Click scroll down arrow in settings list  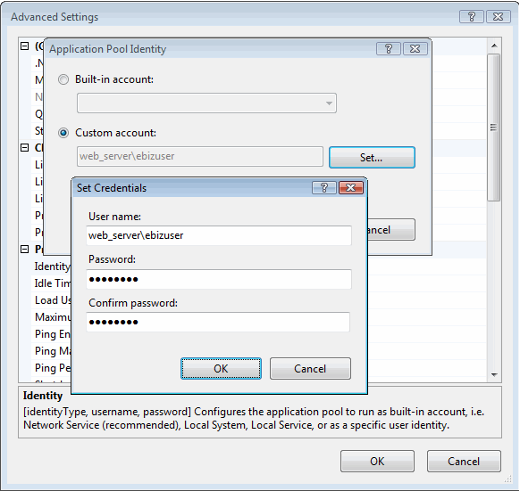494,375
